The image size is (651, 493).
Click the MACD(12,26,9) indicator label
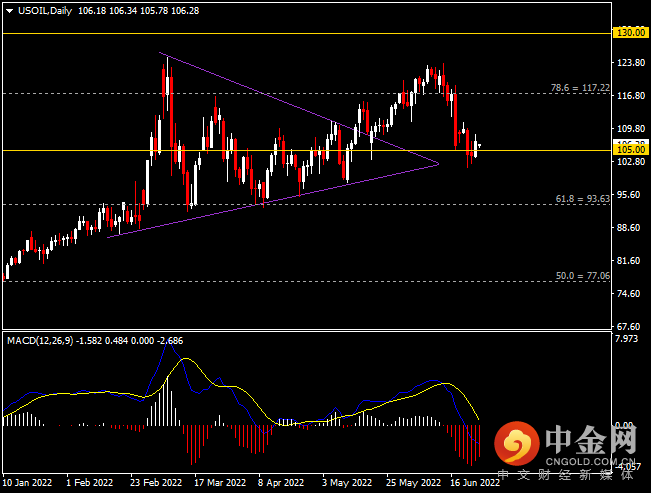40,341
